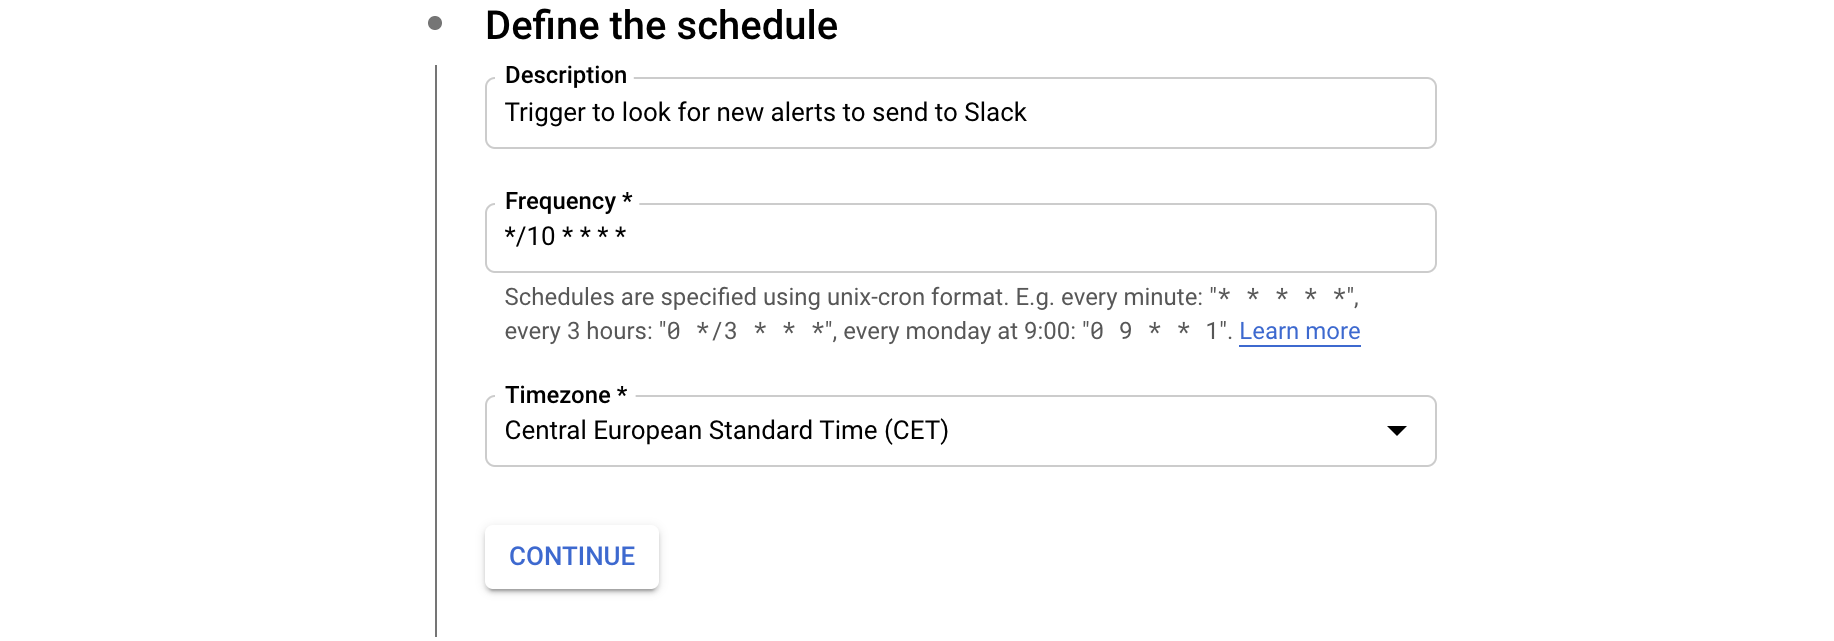Click the Timezone field label
1834x641 pixels.
557,395
